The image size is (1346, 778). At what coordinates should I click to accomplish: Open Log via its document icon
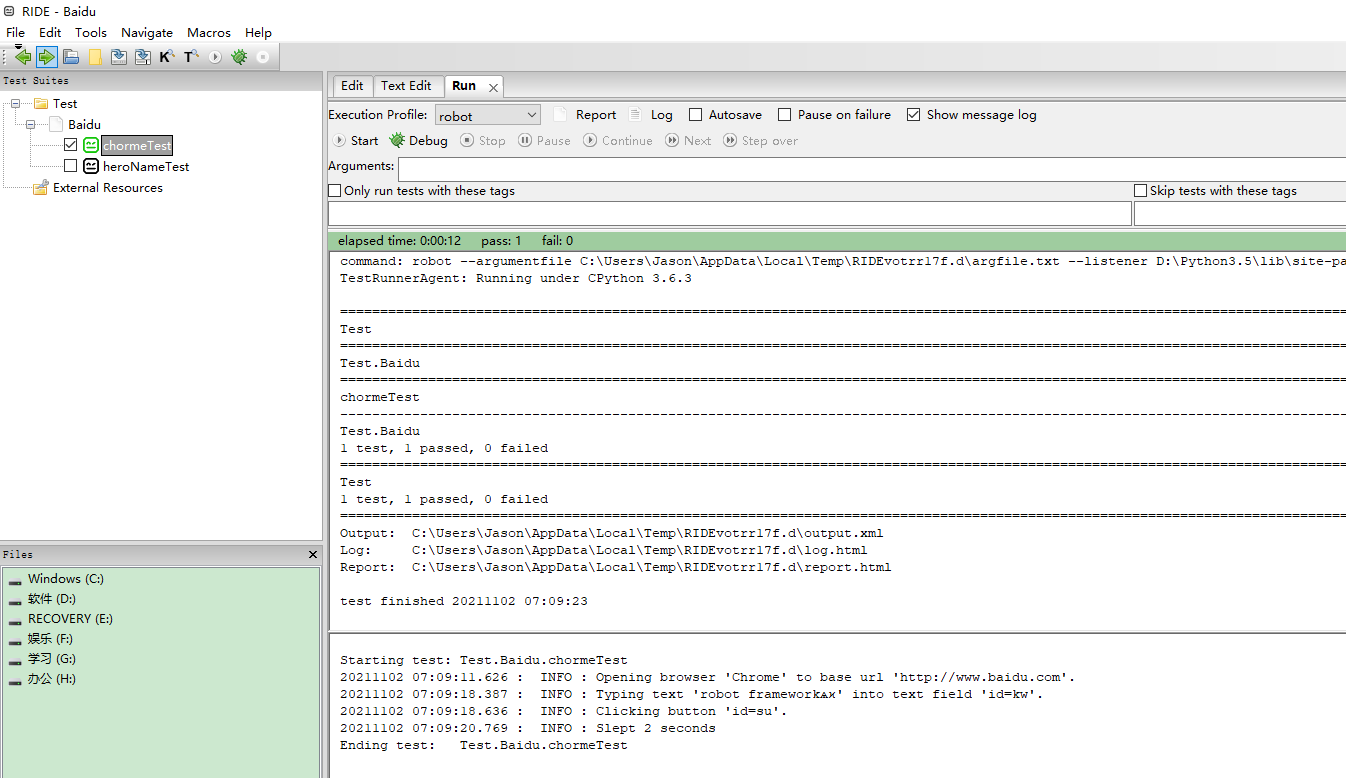tap(636, 114)
